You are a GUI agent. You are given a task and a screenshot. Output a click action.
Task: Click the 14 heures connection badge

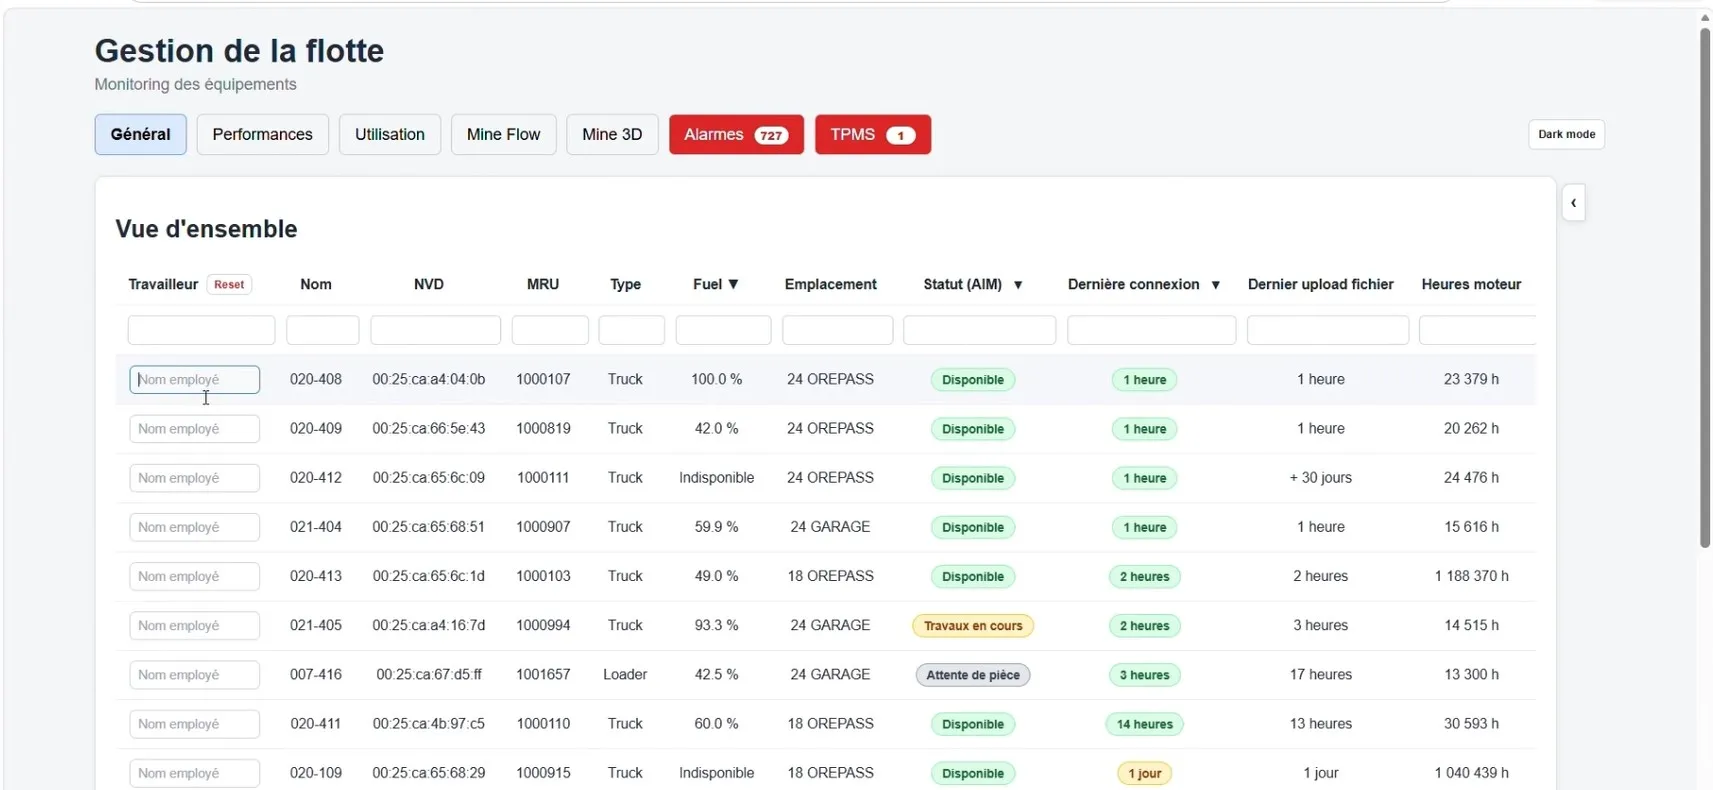coord(1145,724)
